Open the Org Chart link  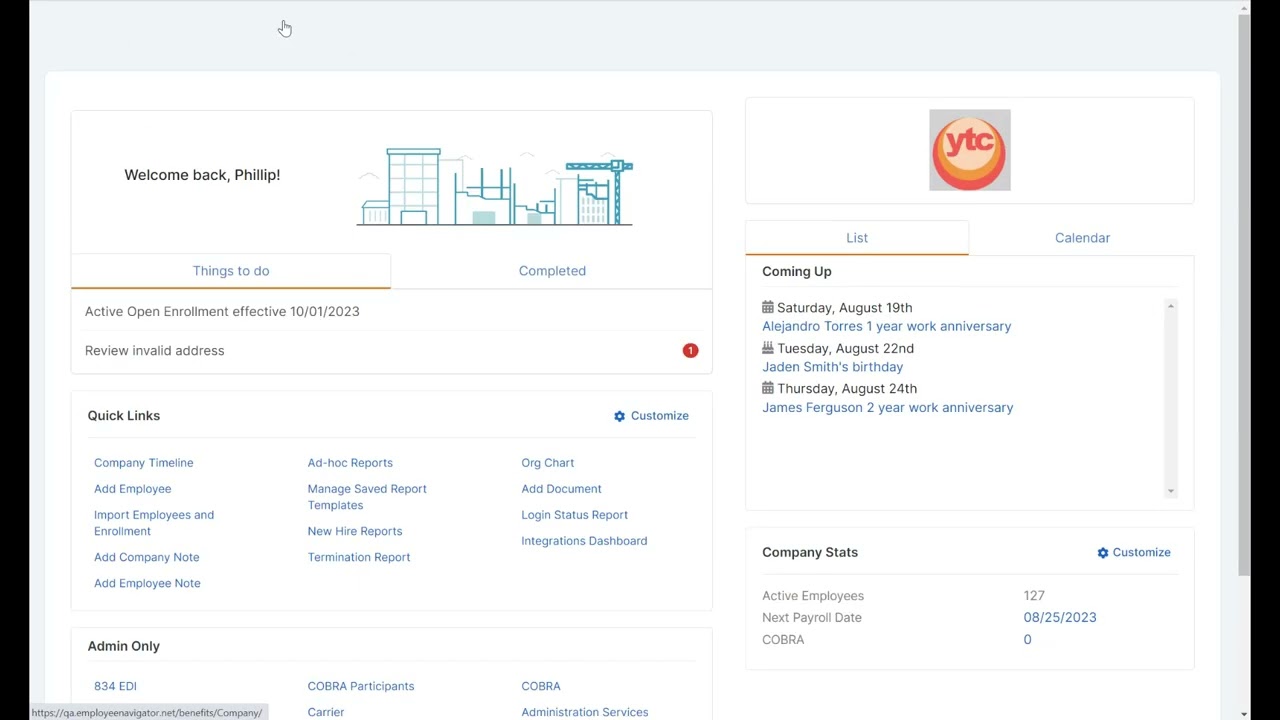548,463
